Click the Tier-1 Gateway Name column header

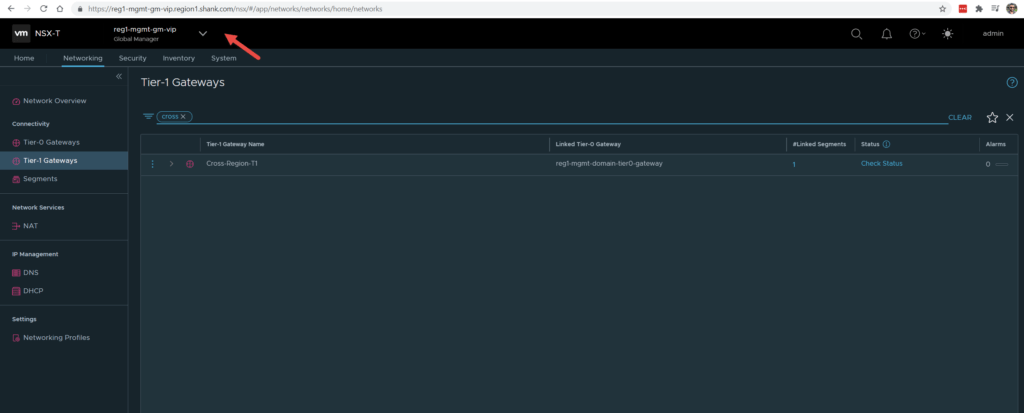[235, 144]
